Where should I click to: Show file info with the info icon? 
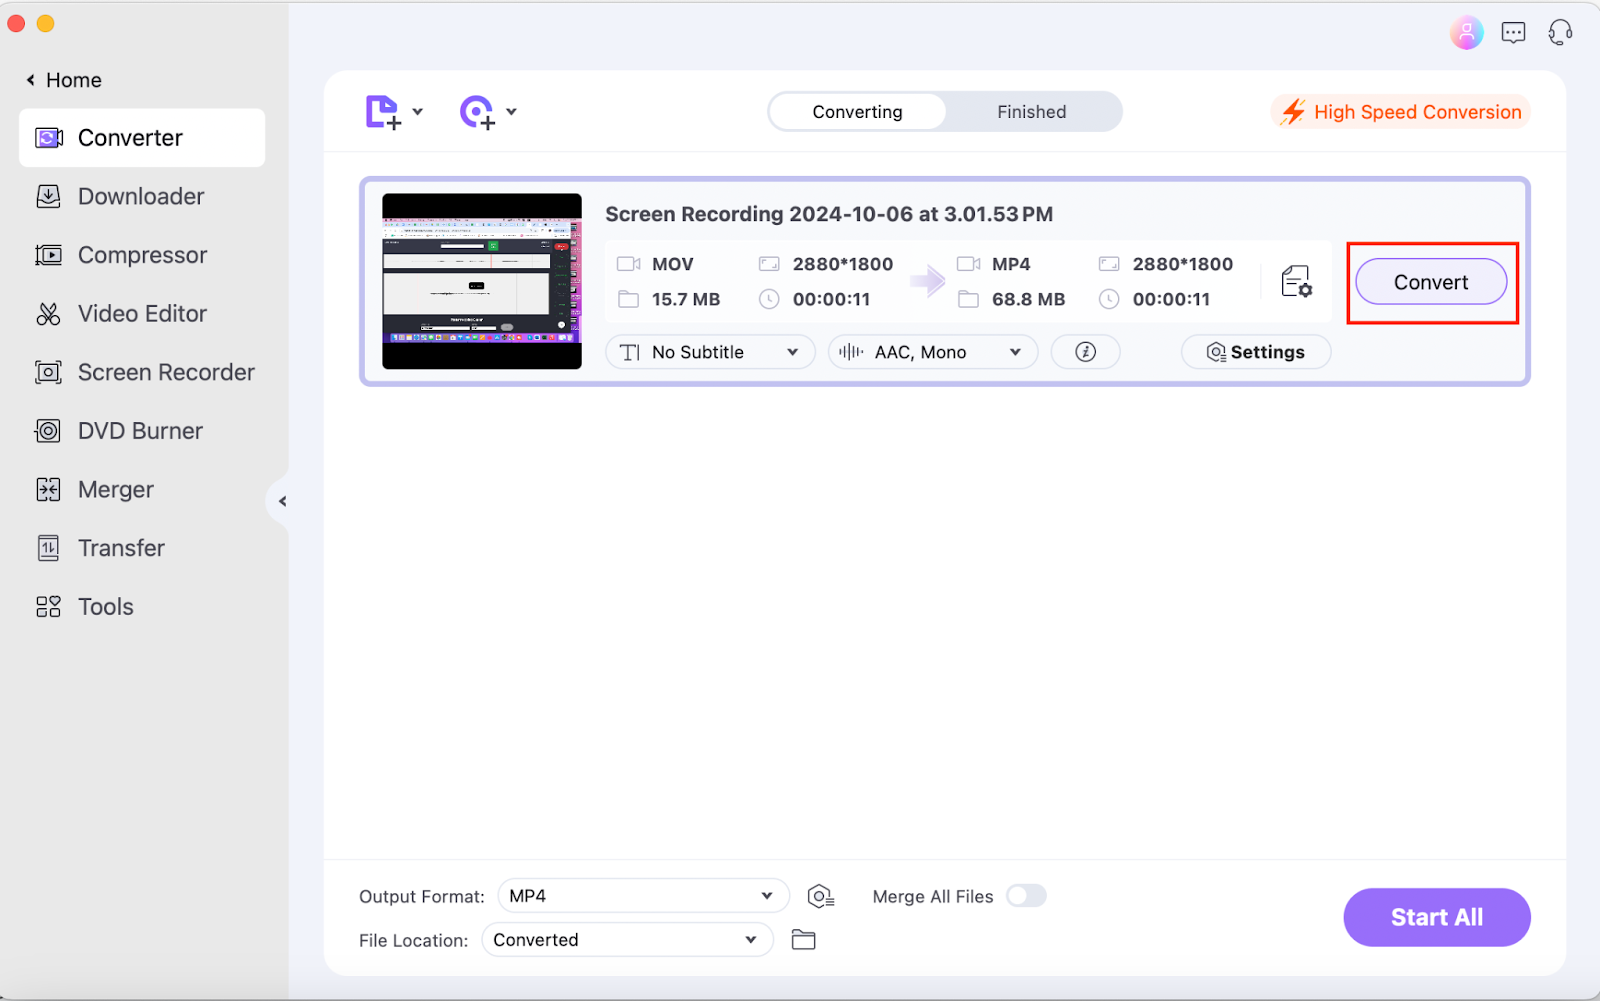[1085, 352]
